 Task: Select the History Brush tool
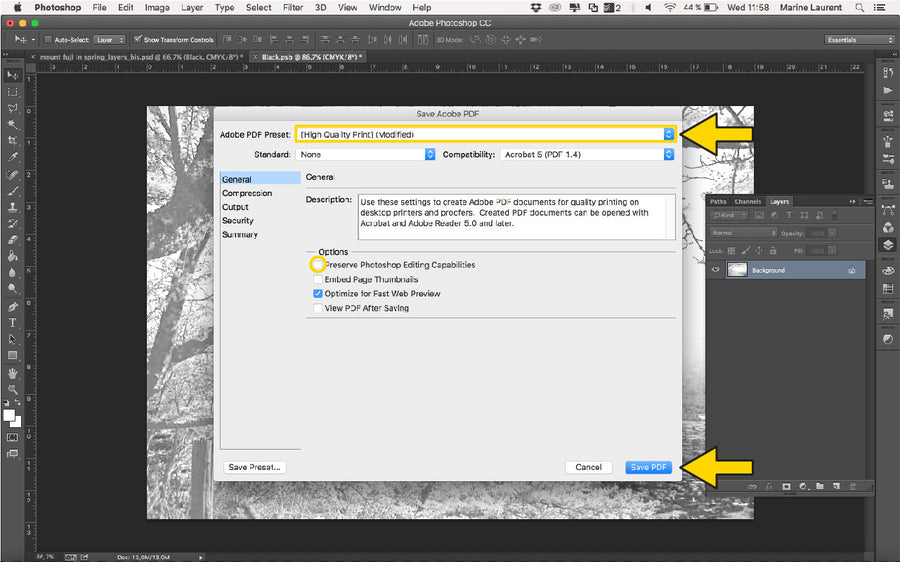point(12,224)
